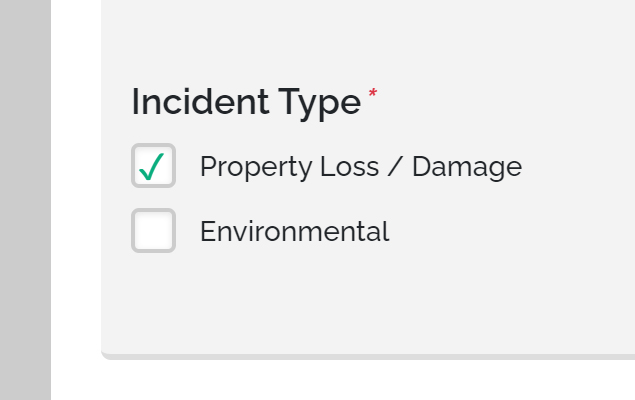Viewport: 635px width, 400px height.
Task: Click the word Damage in first option
Action: [467, 167]
